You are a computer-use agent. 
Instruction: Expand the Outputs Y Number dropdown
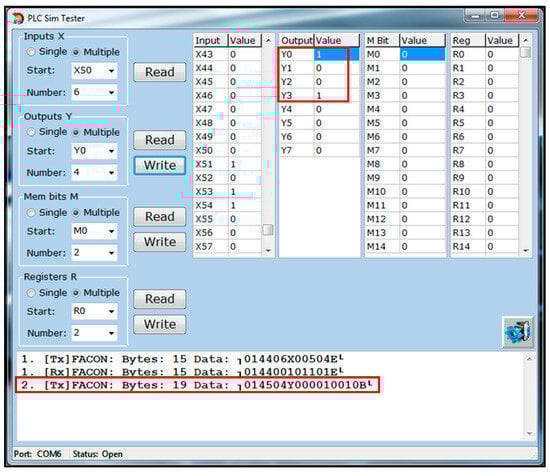coord(94,172)
